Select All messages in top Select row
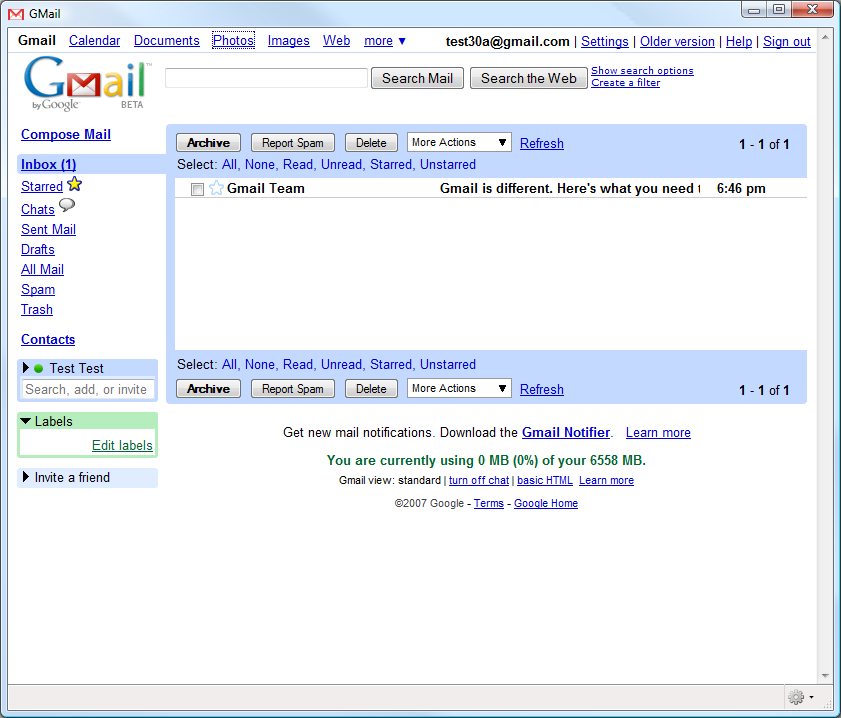The image size is (841, 718). (x=229, y=165)
